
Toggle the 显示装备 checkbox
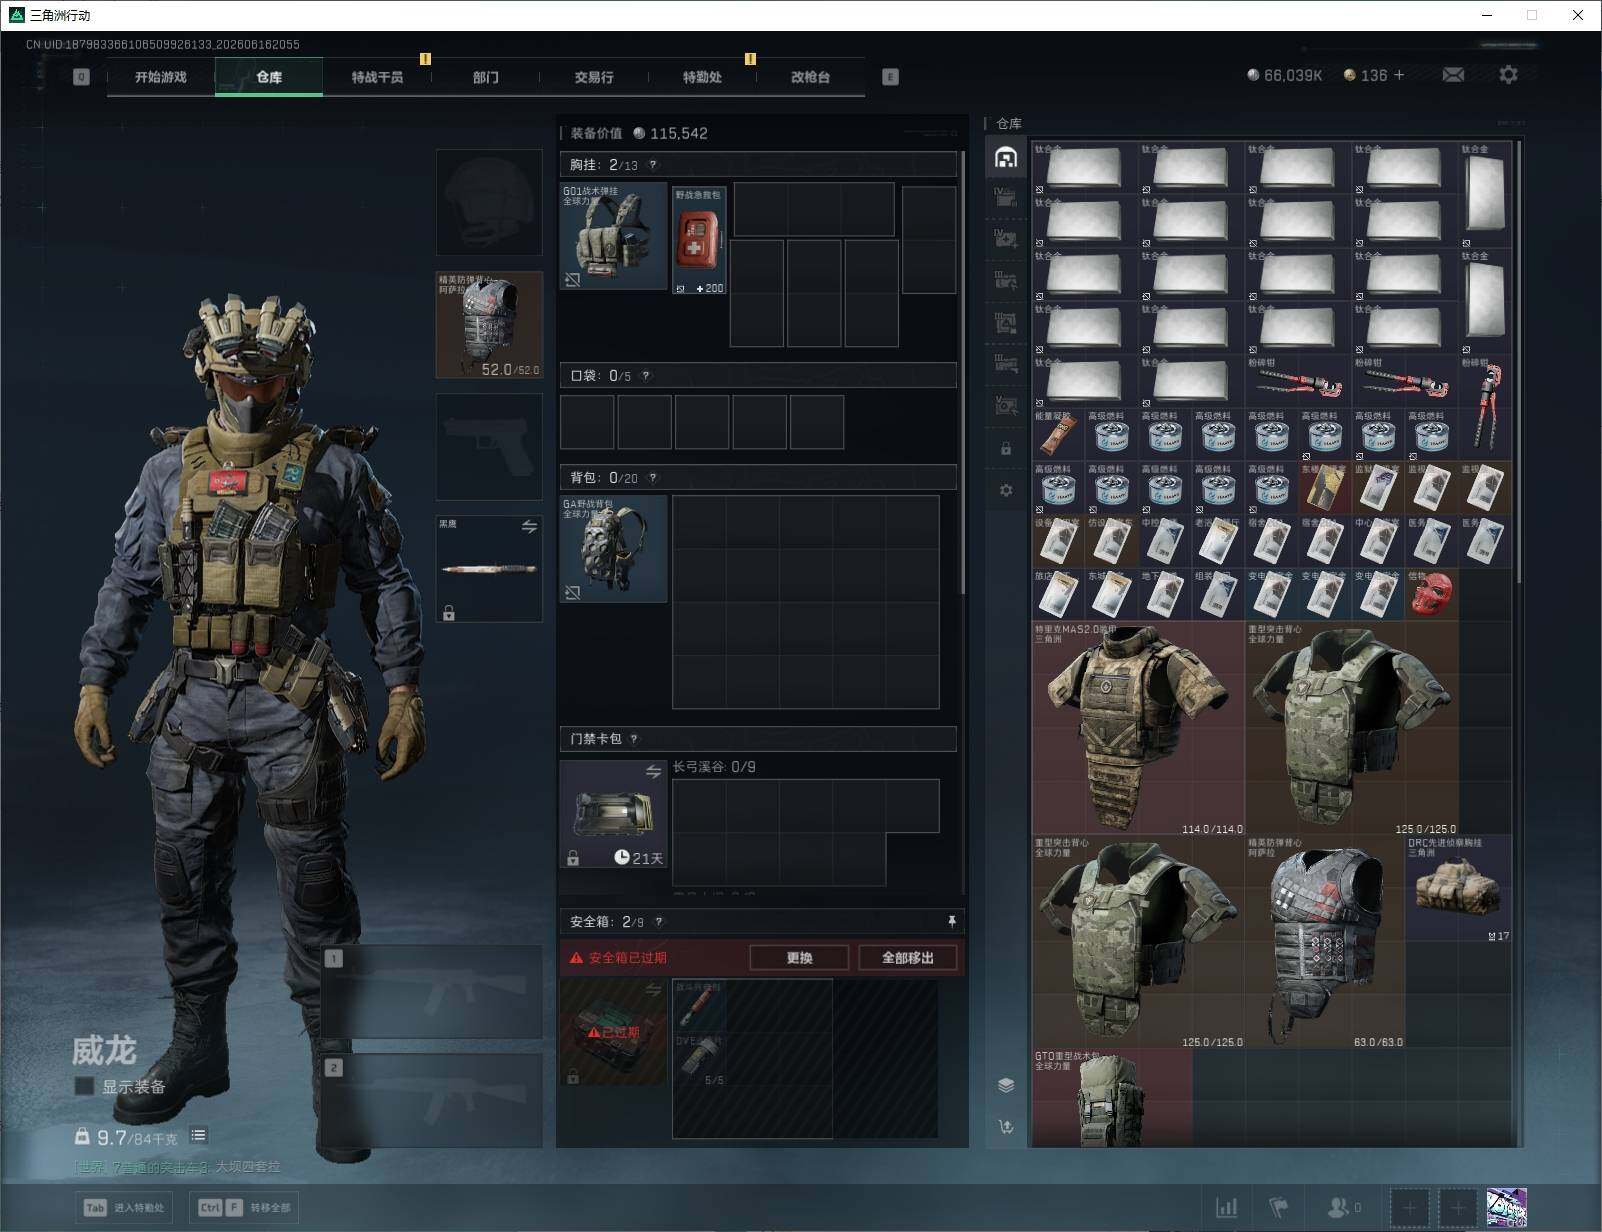[84, 1086]
